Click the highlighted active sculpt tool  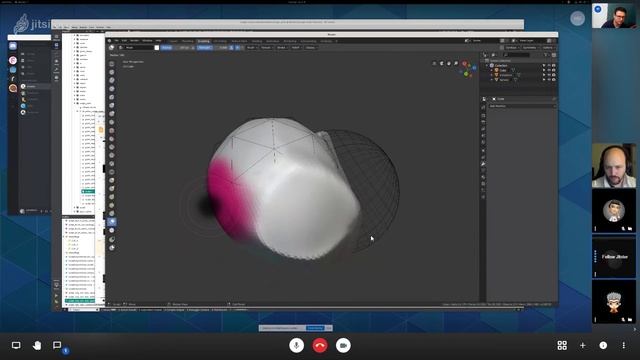(x=112, y=222)
